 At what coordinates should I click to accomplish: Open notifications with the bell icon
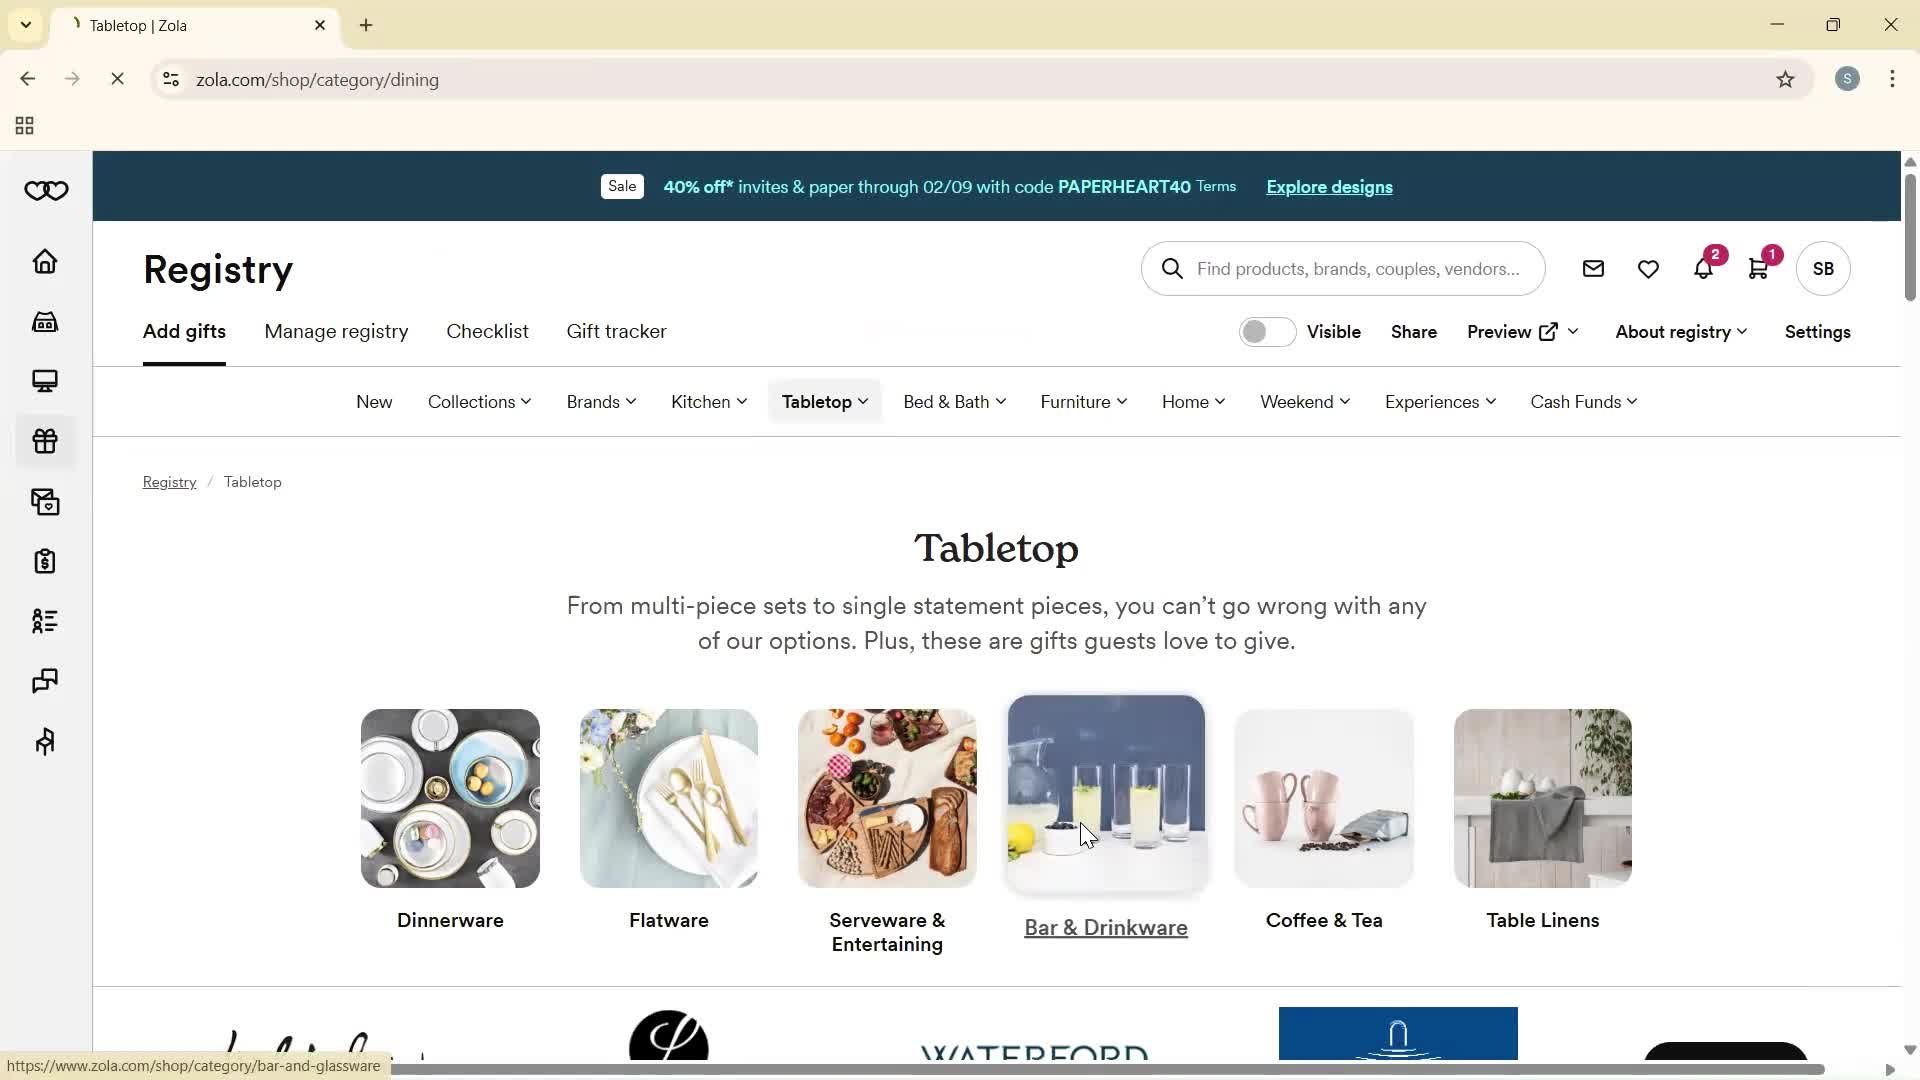1704,268
